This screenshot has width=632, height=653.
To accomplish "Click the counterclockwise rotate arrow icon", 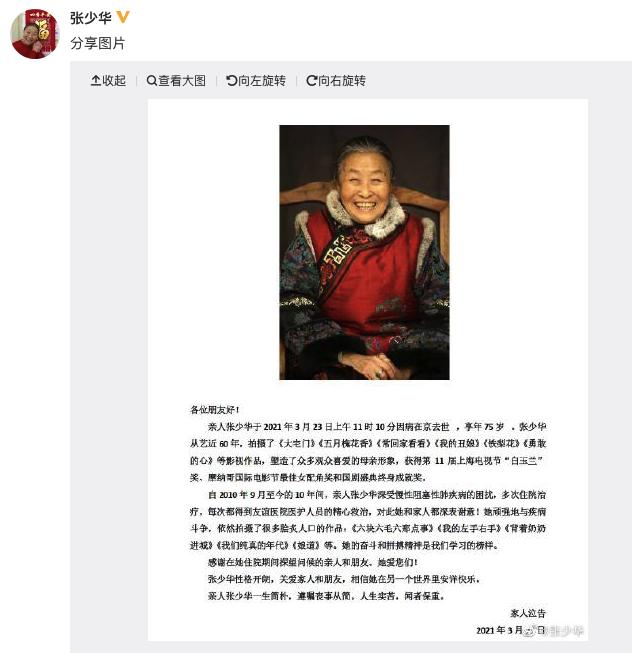I will click(231, 80).
